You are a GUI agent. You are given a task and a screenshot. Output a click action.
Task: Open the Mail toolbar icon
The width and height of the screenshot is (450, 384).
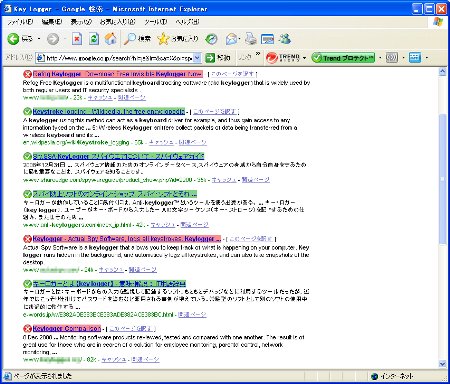[x=231, y=39]
